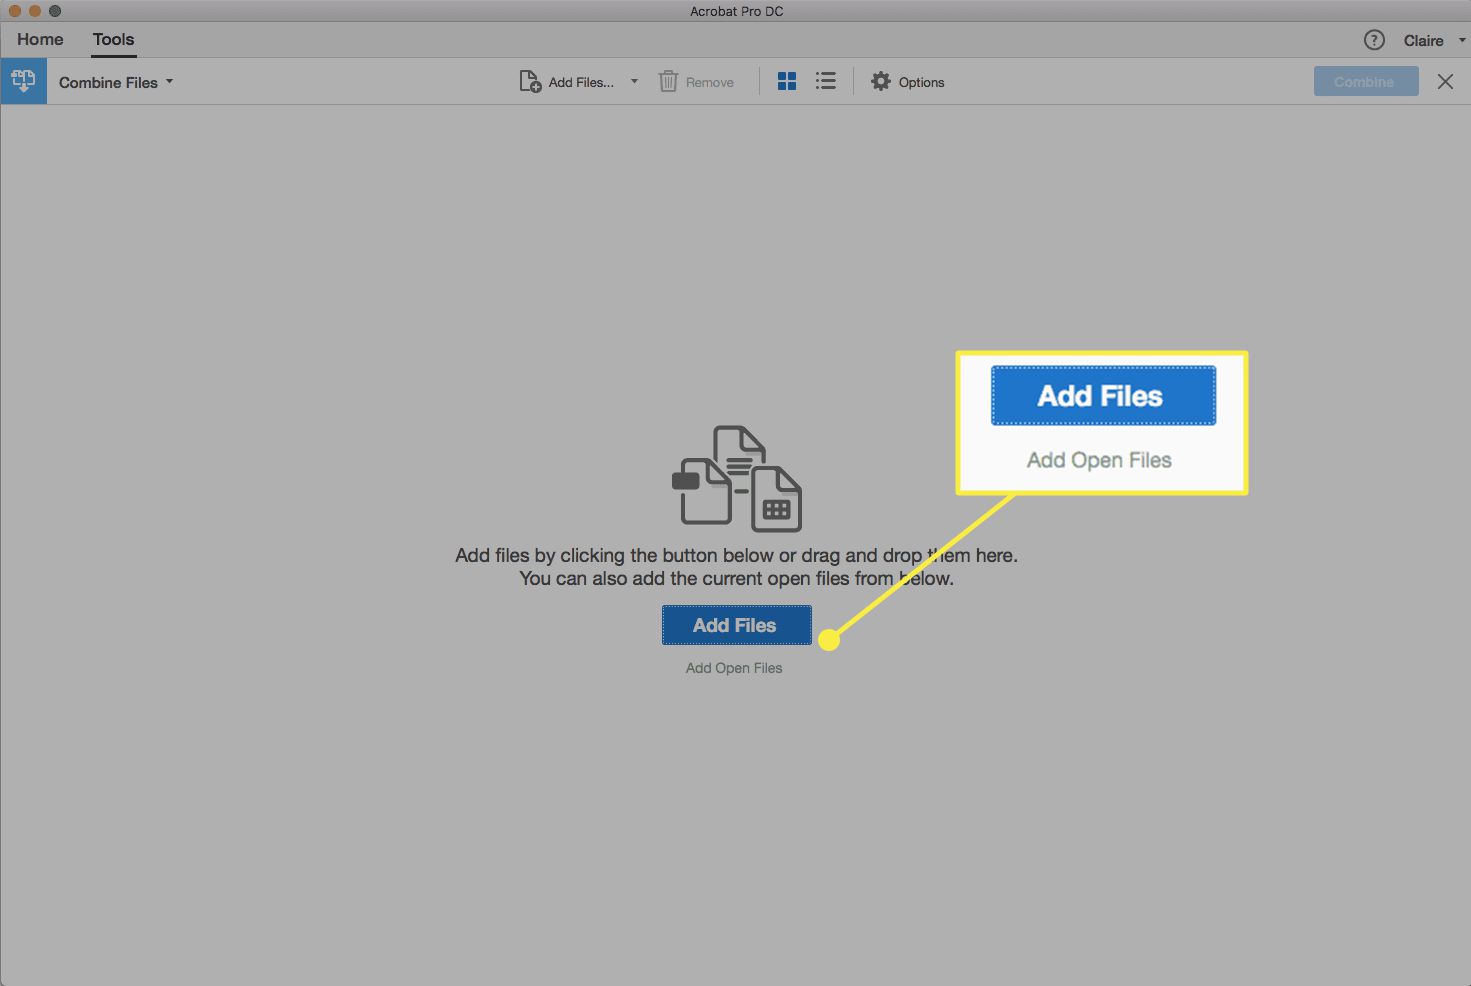Click the Combine button
The height and width of the screenshot is (986, 1471).
point(1365,81)
